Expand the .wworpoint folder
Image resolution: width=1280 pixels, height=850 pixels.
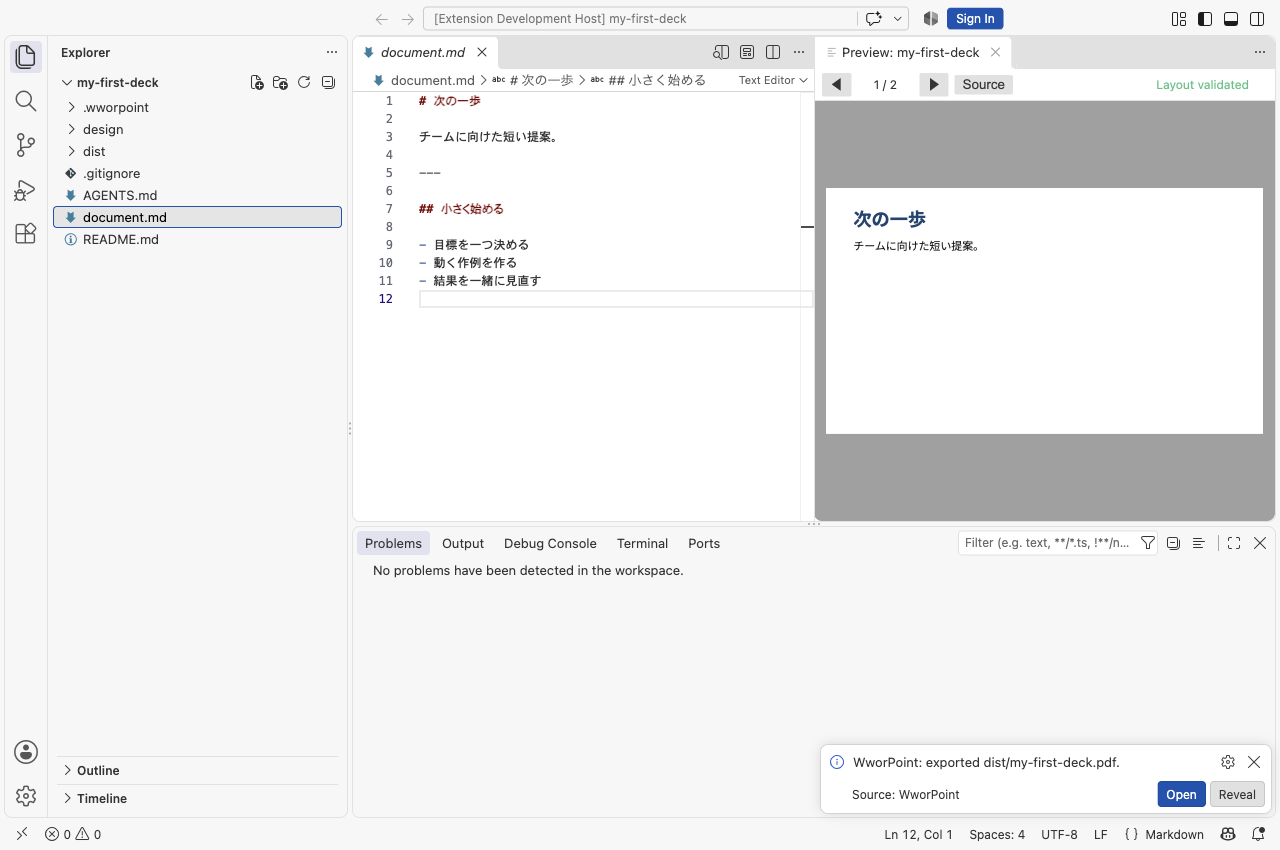(72, 107)
